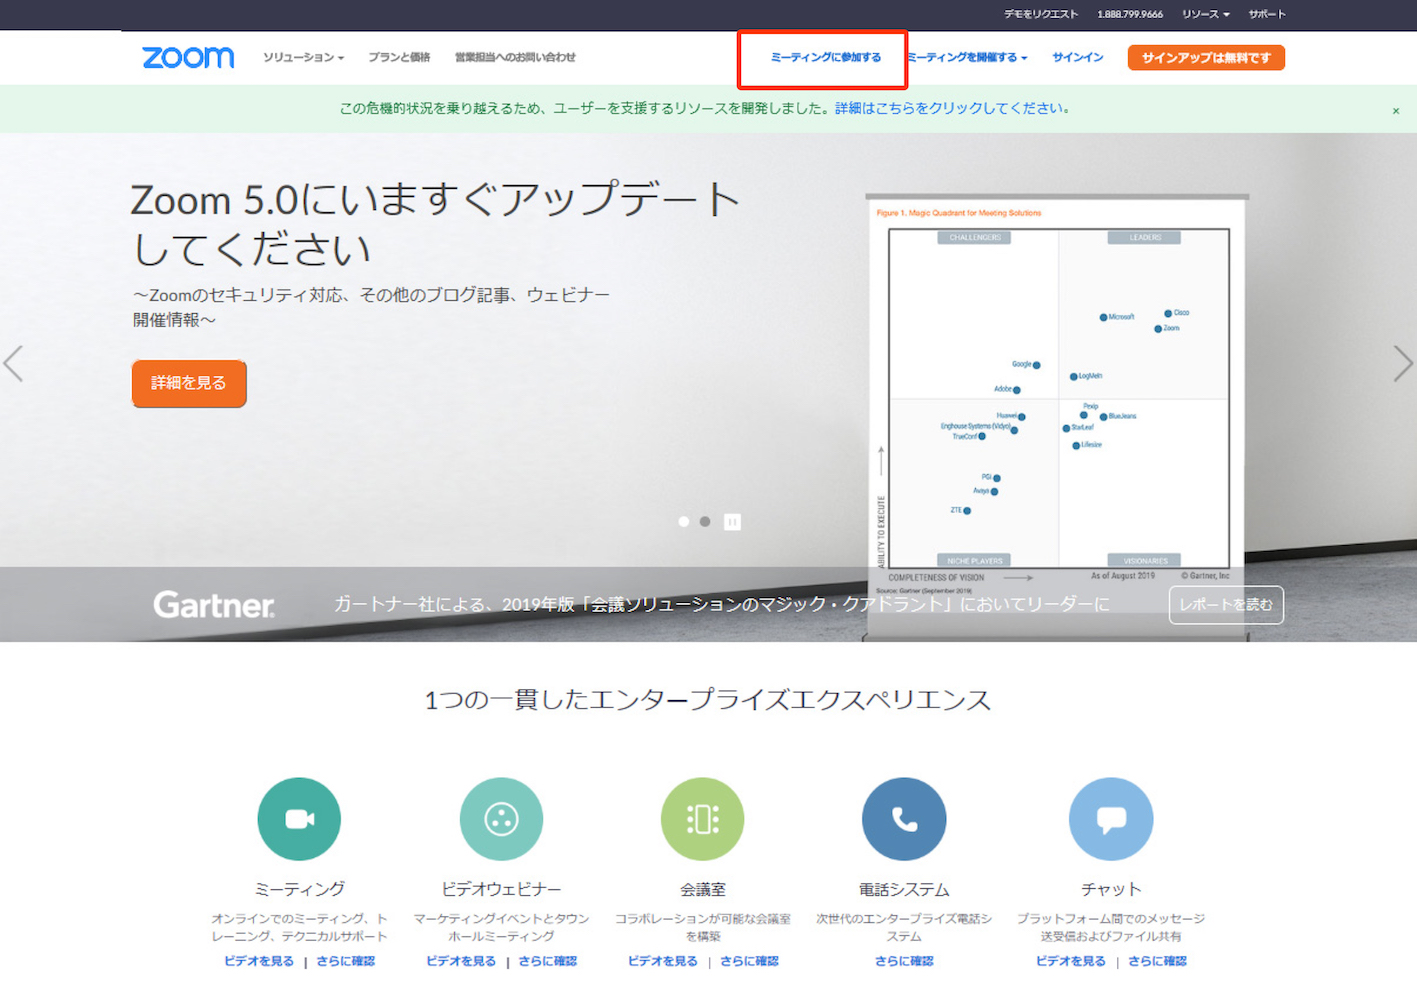Click さらに確認 under チャット
Image resolution: width=1417 pixels, height=1000 pixels.
tap(1158, 961)
